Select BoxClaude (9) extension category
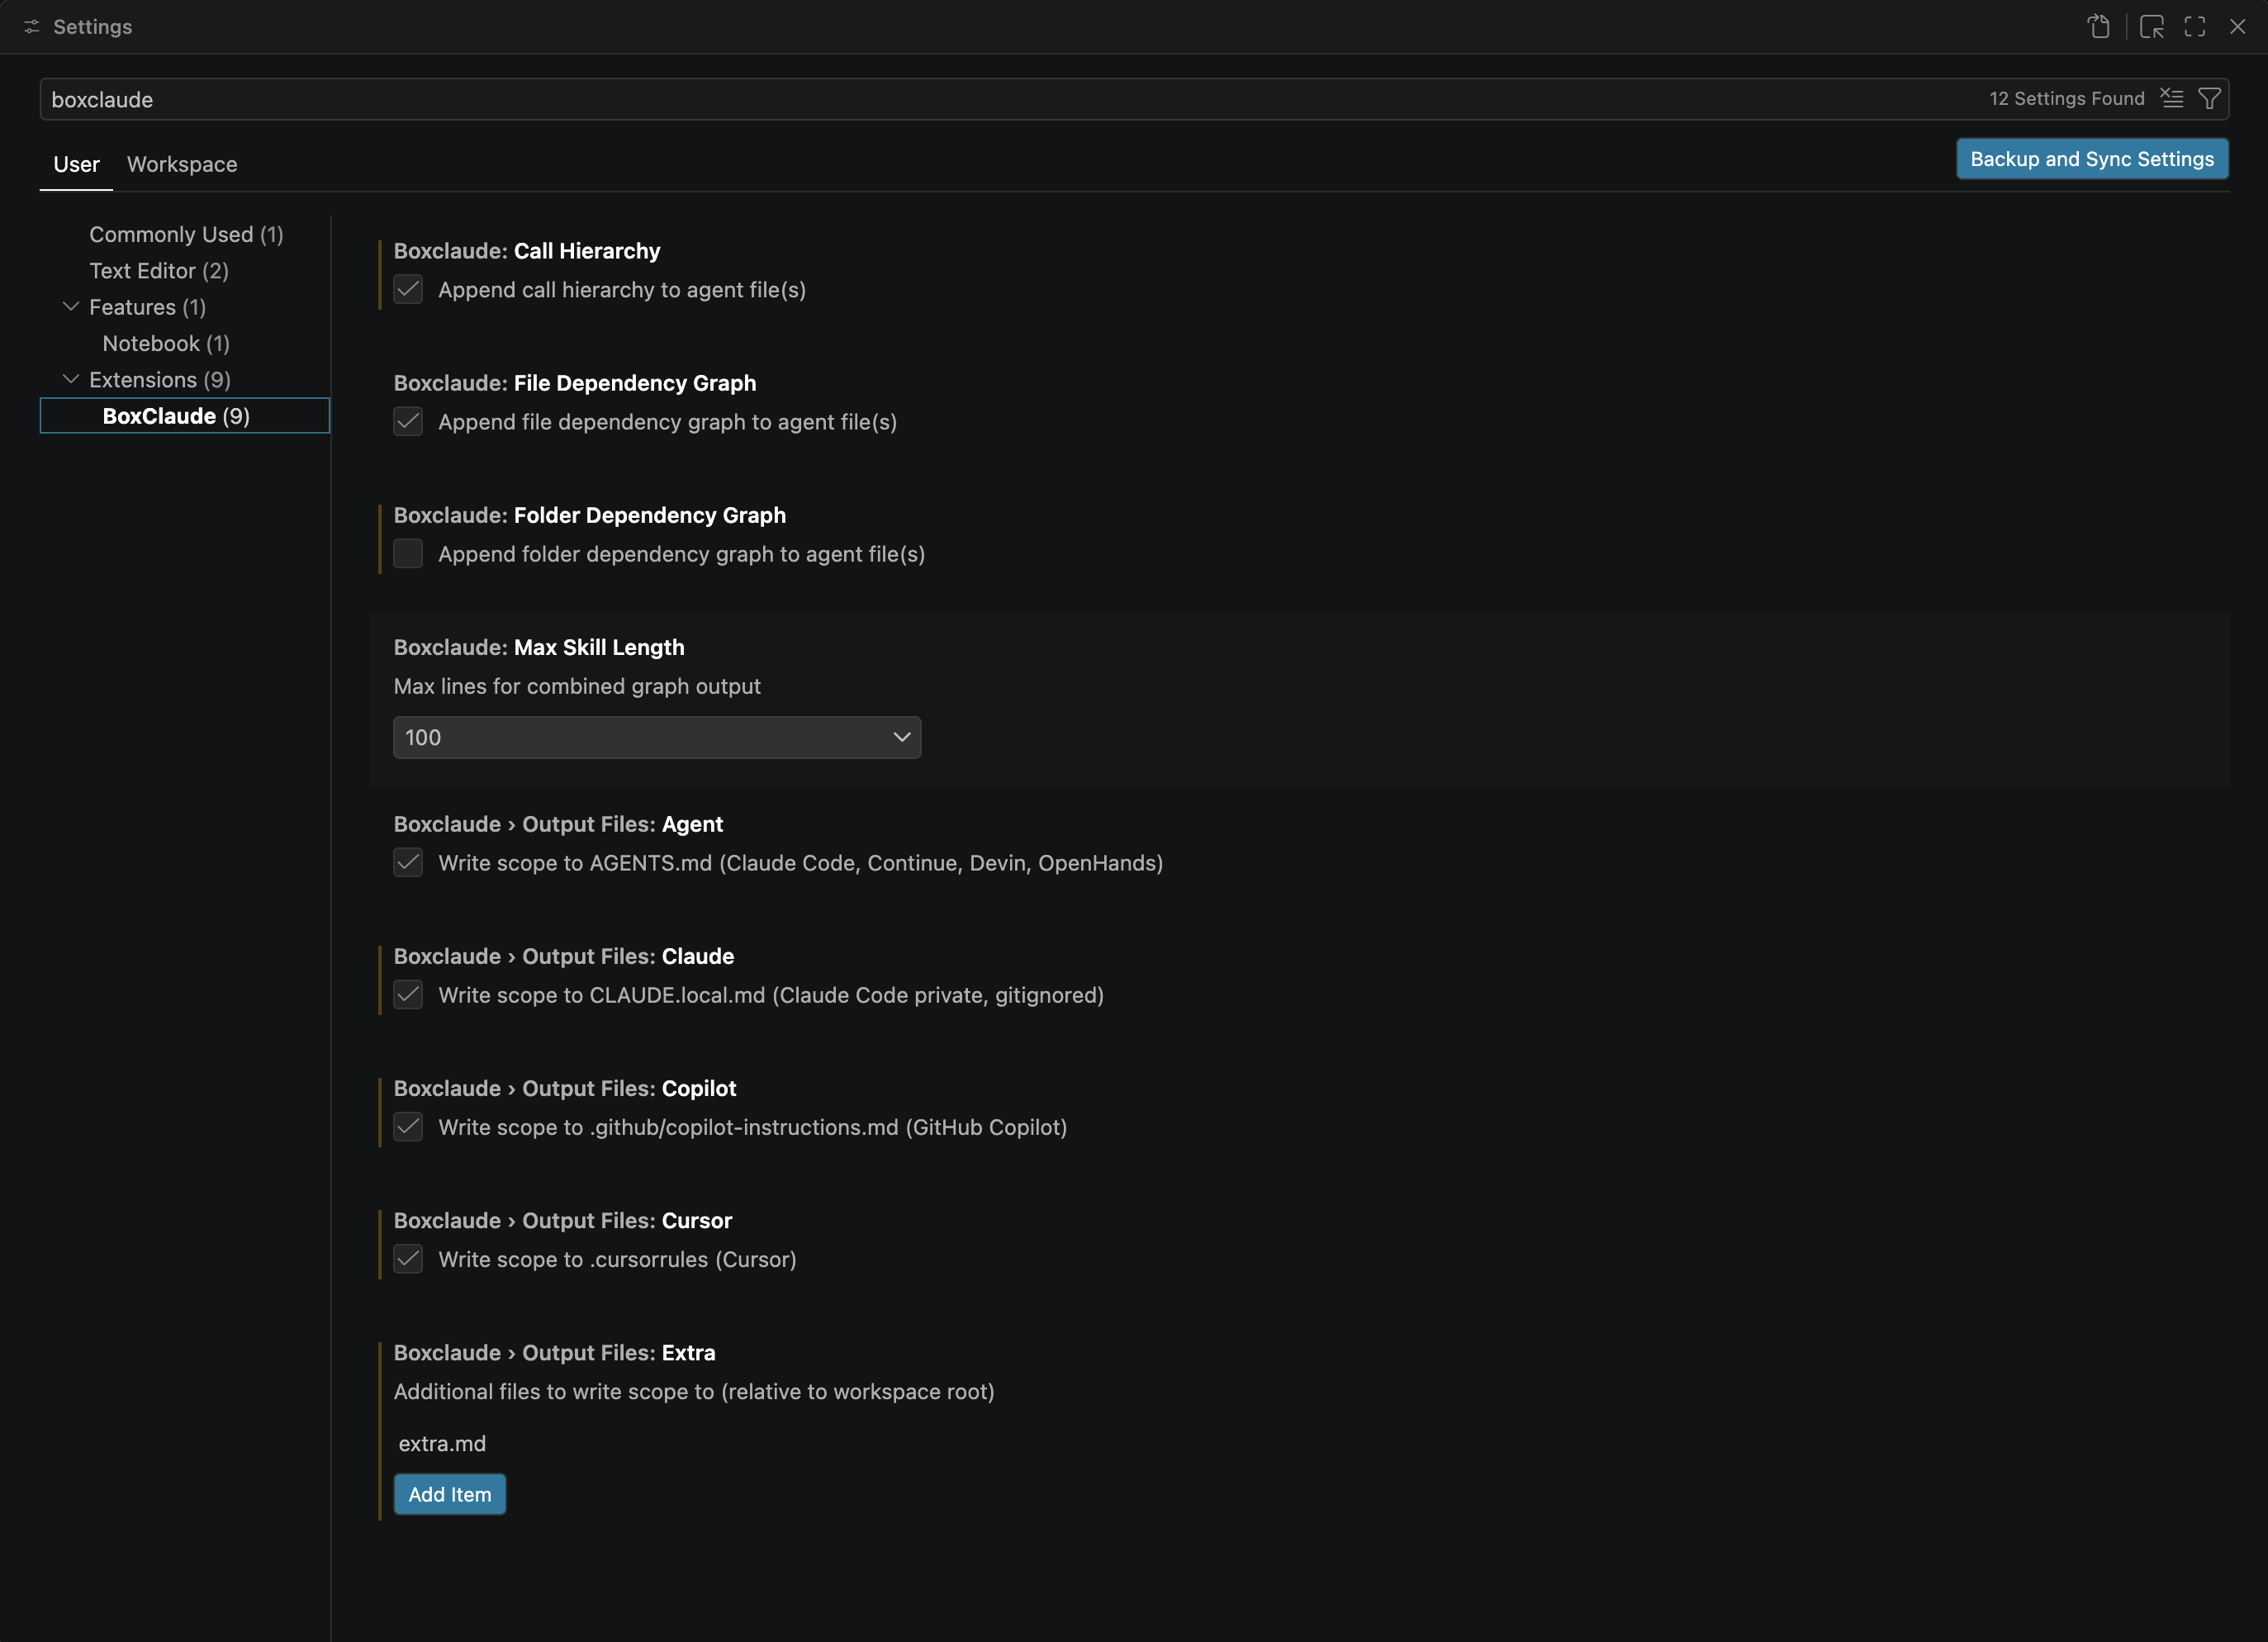The width and height of the screenshot is (2268, 1642). (185, 416)
